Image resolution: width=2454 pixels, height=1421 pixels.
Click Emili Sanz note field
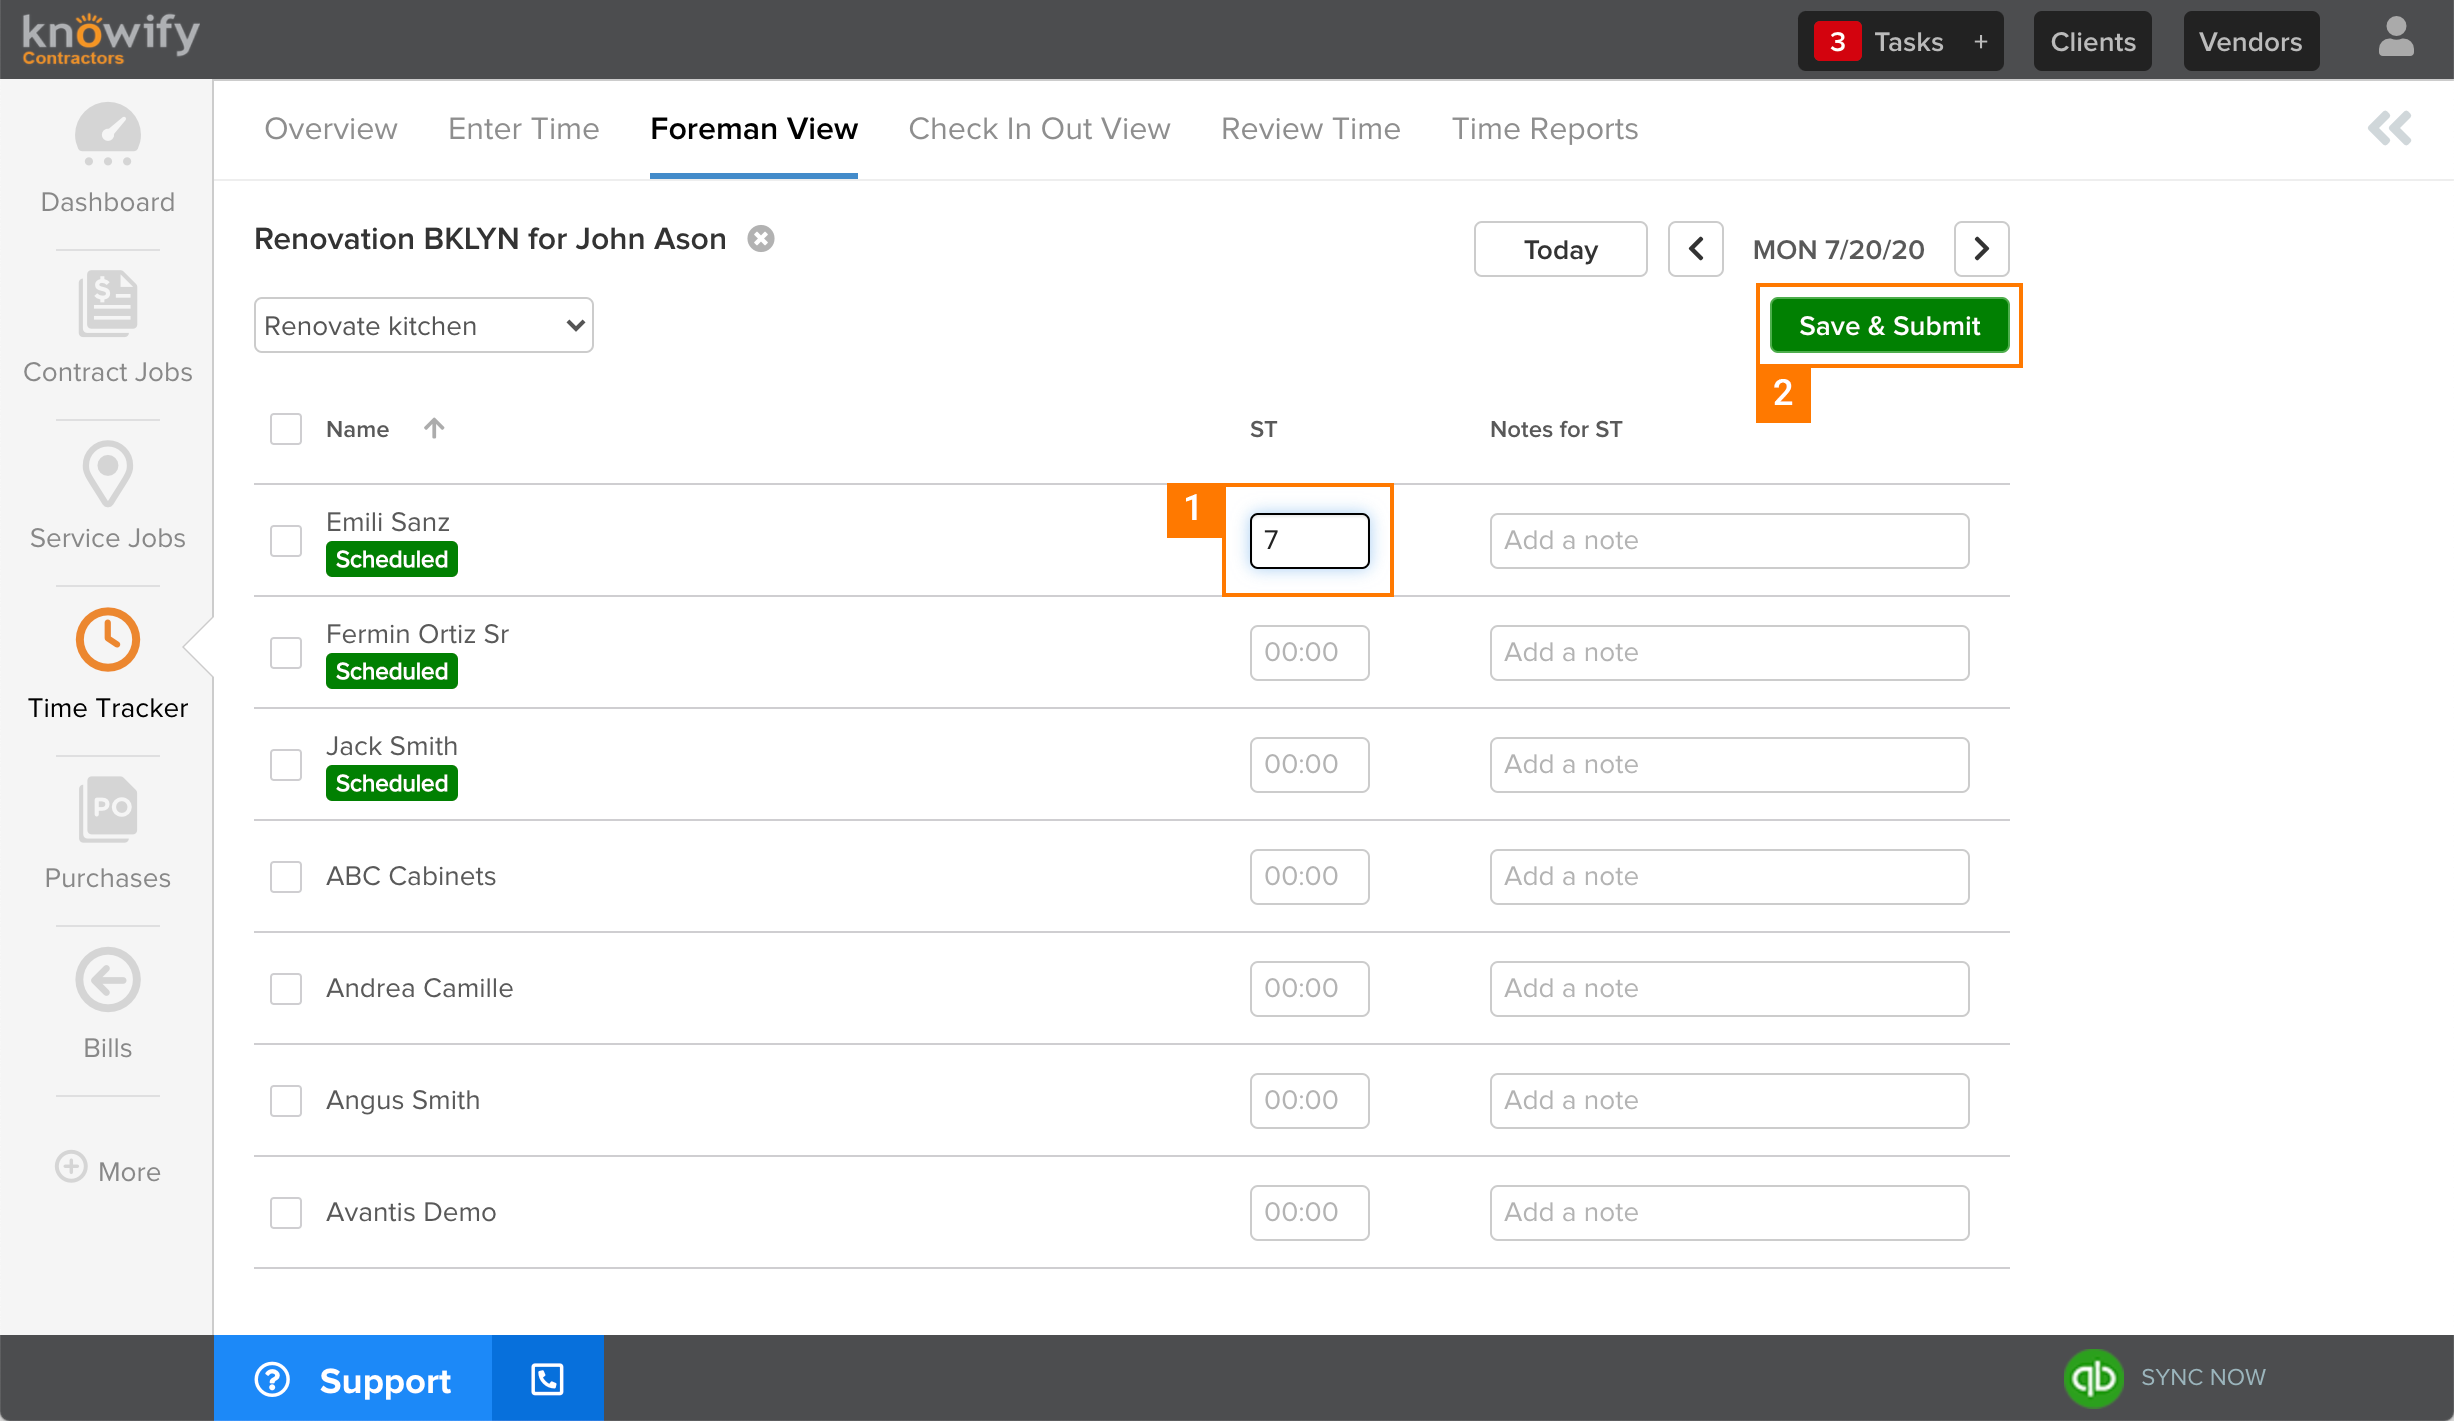[1730, 541]
